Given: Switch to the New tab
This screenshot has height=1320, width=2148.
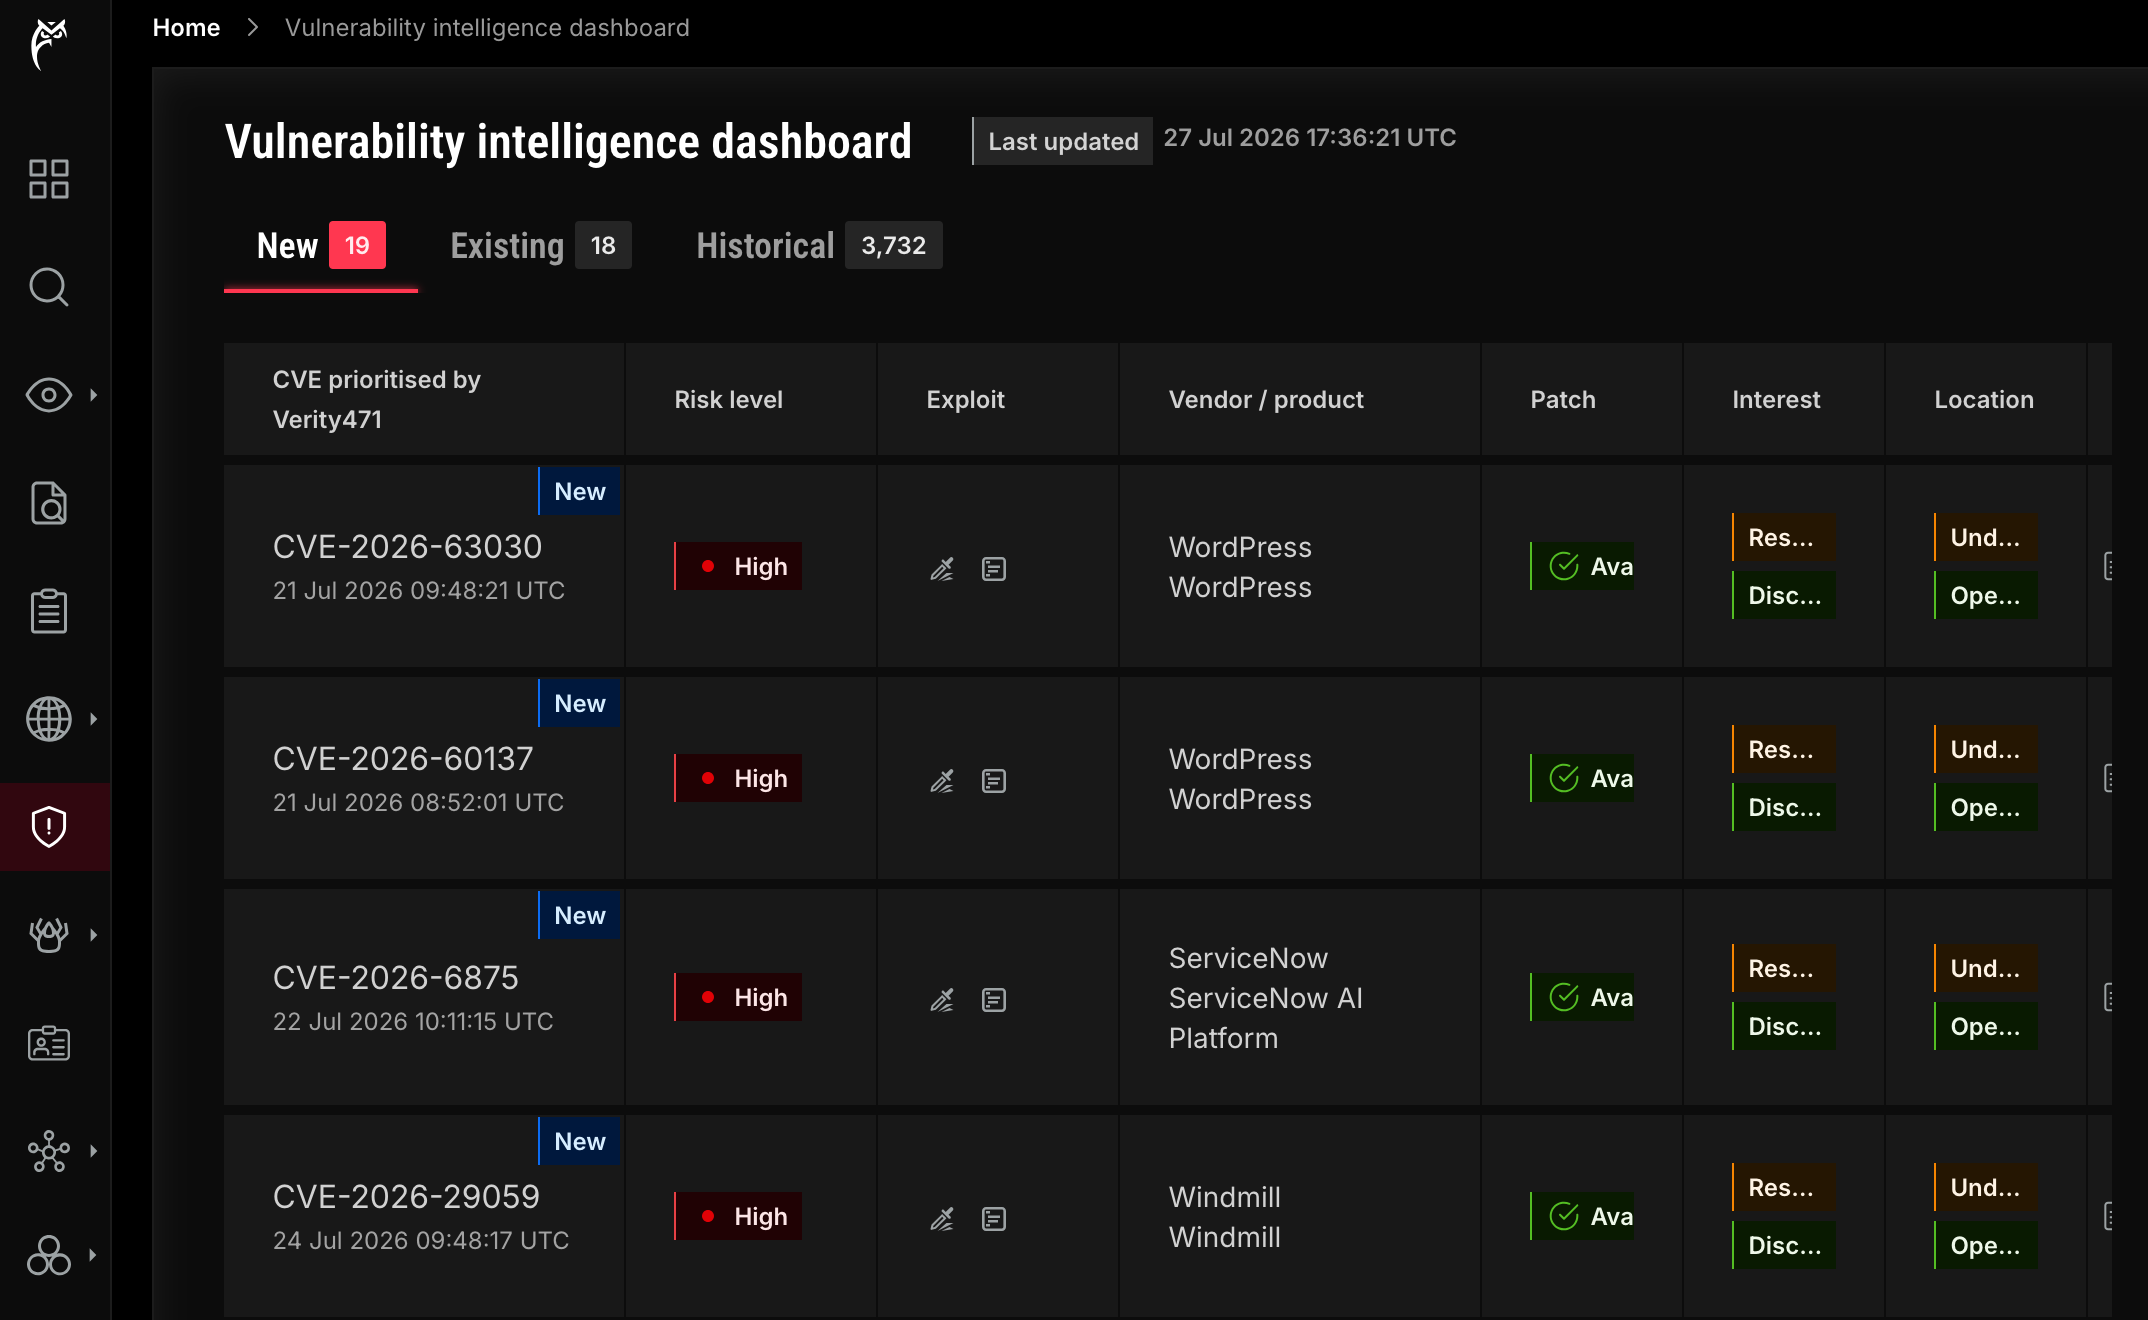Looking at the screenshot, I should [321, 246].
